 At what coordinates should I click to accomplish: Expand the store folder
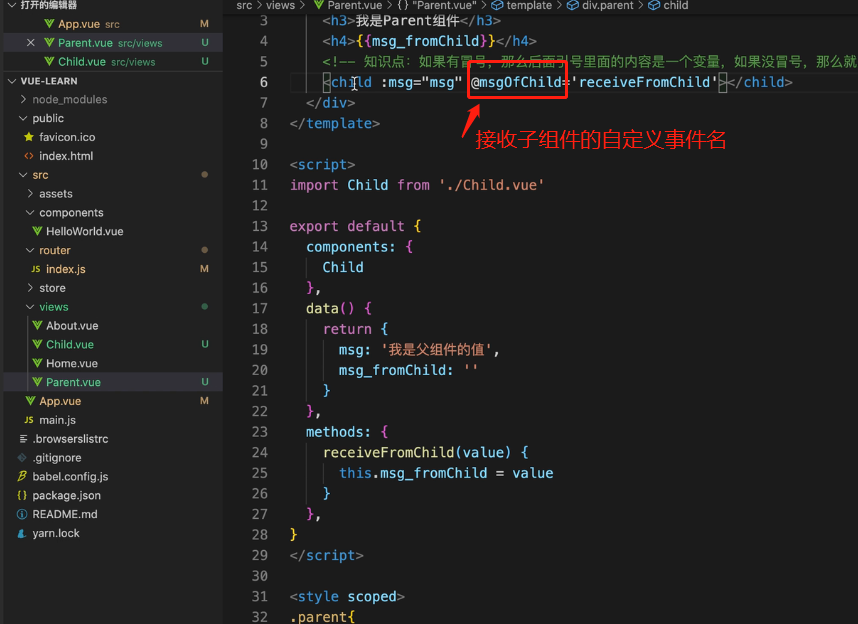30,288
